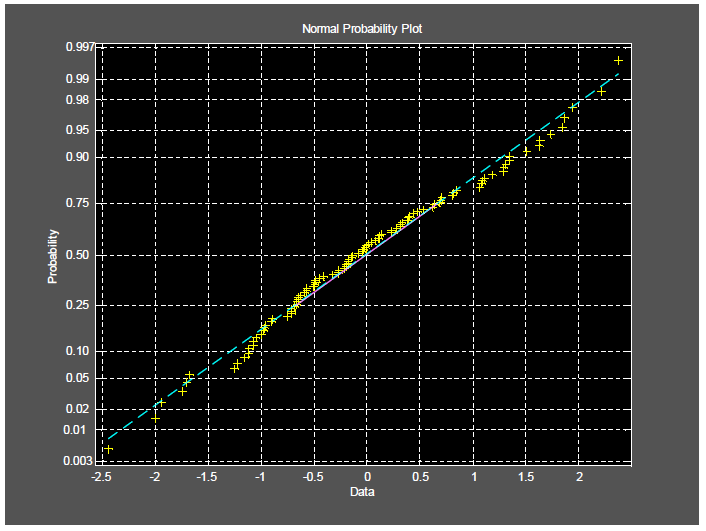Viewport: 706px width, 531px height.
Task: Select the lowest yellow data point marker
Action: click(109, 449)
